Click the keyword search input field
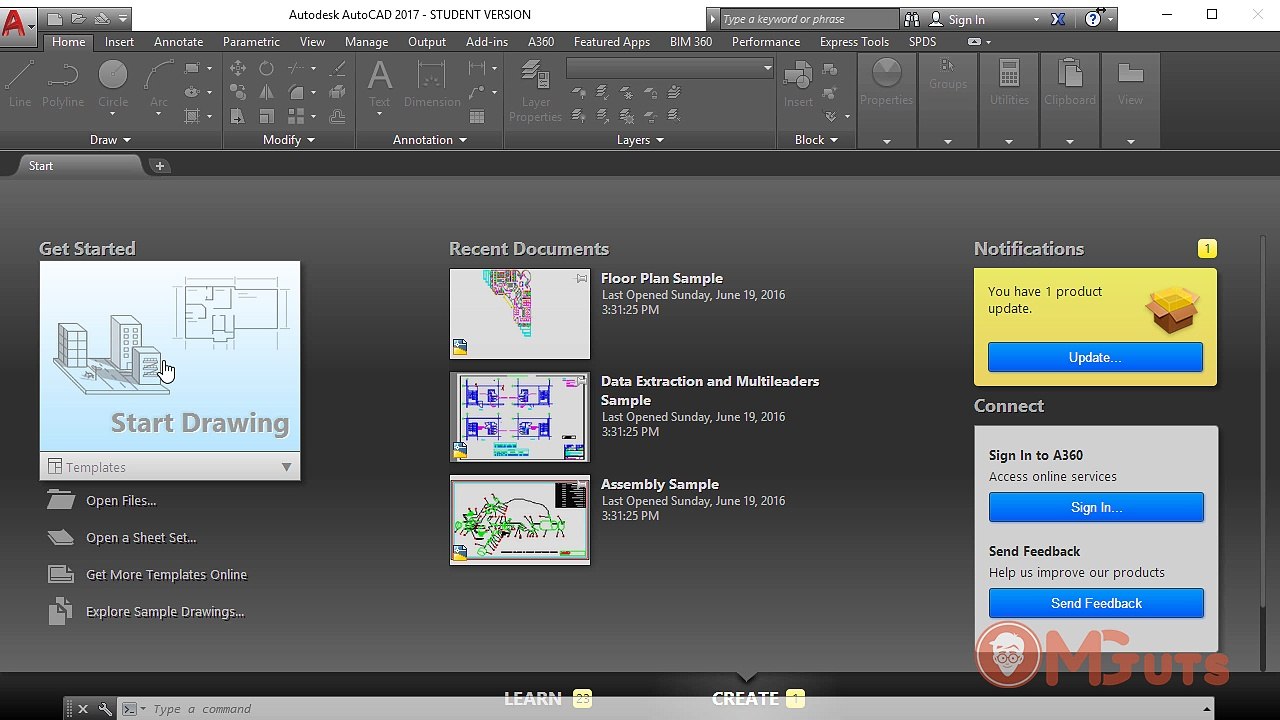Screen dimensions: 1280x720 [808, 19]
